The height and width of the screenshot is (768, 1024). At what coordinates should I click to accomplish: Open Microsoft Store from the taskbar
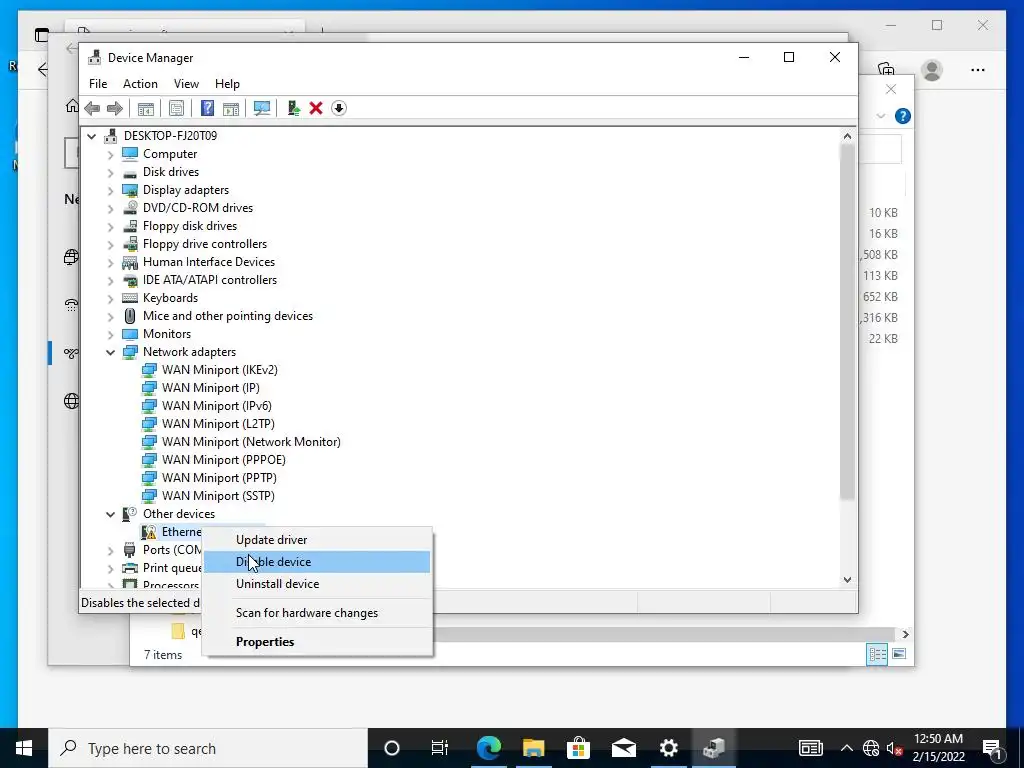pyautogui.click(x=579, y=748)
